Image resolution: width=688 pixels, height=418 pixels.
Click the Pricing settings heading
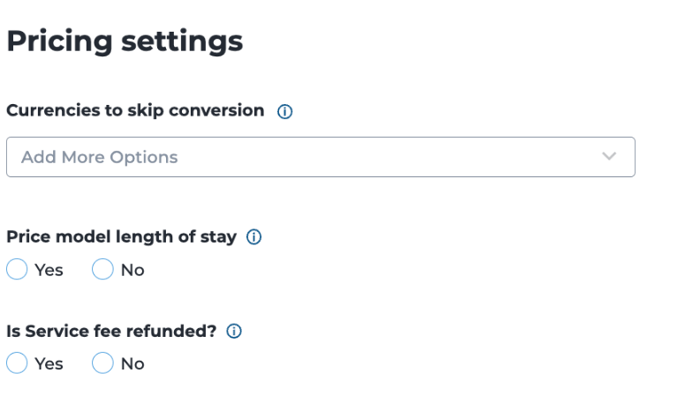[x=125, y=42]
